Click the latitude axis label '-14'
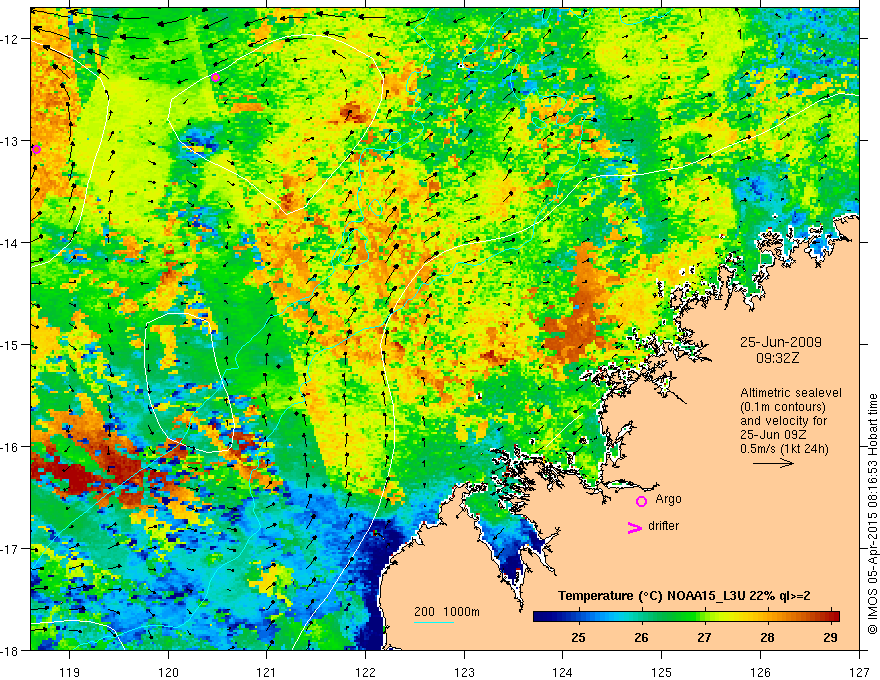This screenshot has height=680, width=880. coord(10,242)
